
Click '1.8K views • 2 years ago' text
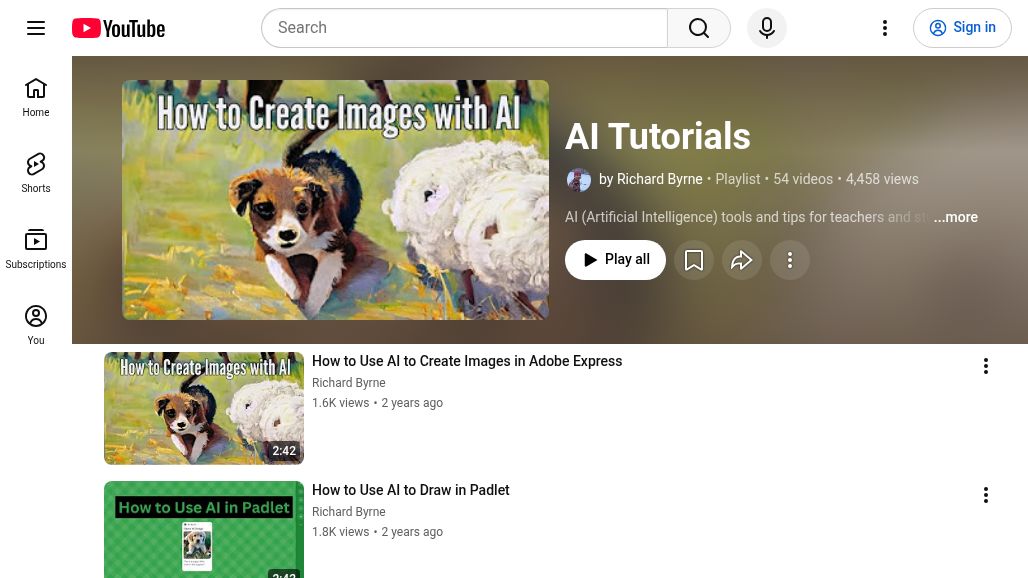[378, 532]
